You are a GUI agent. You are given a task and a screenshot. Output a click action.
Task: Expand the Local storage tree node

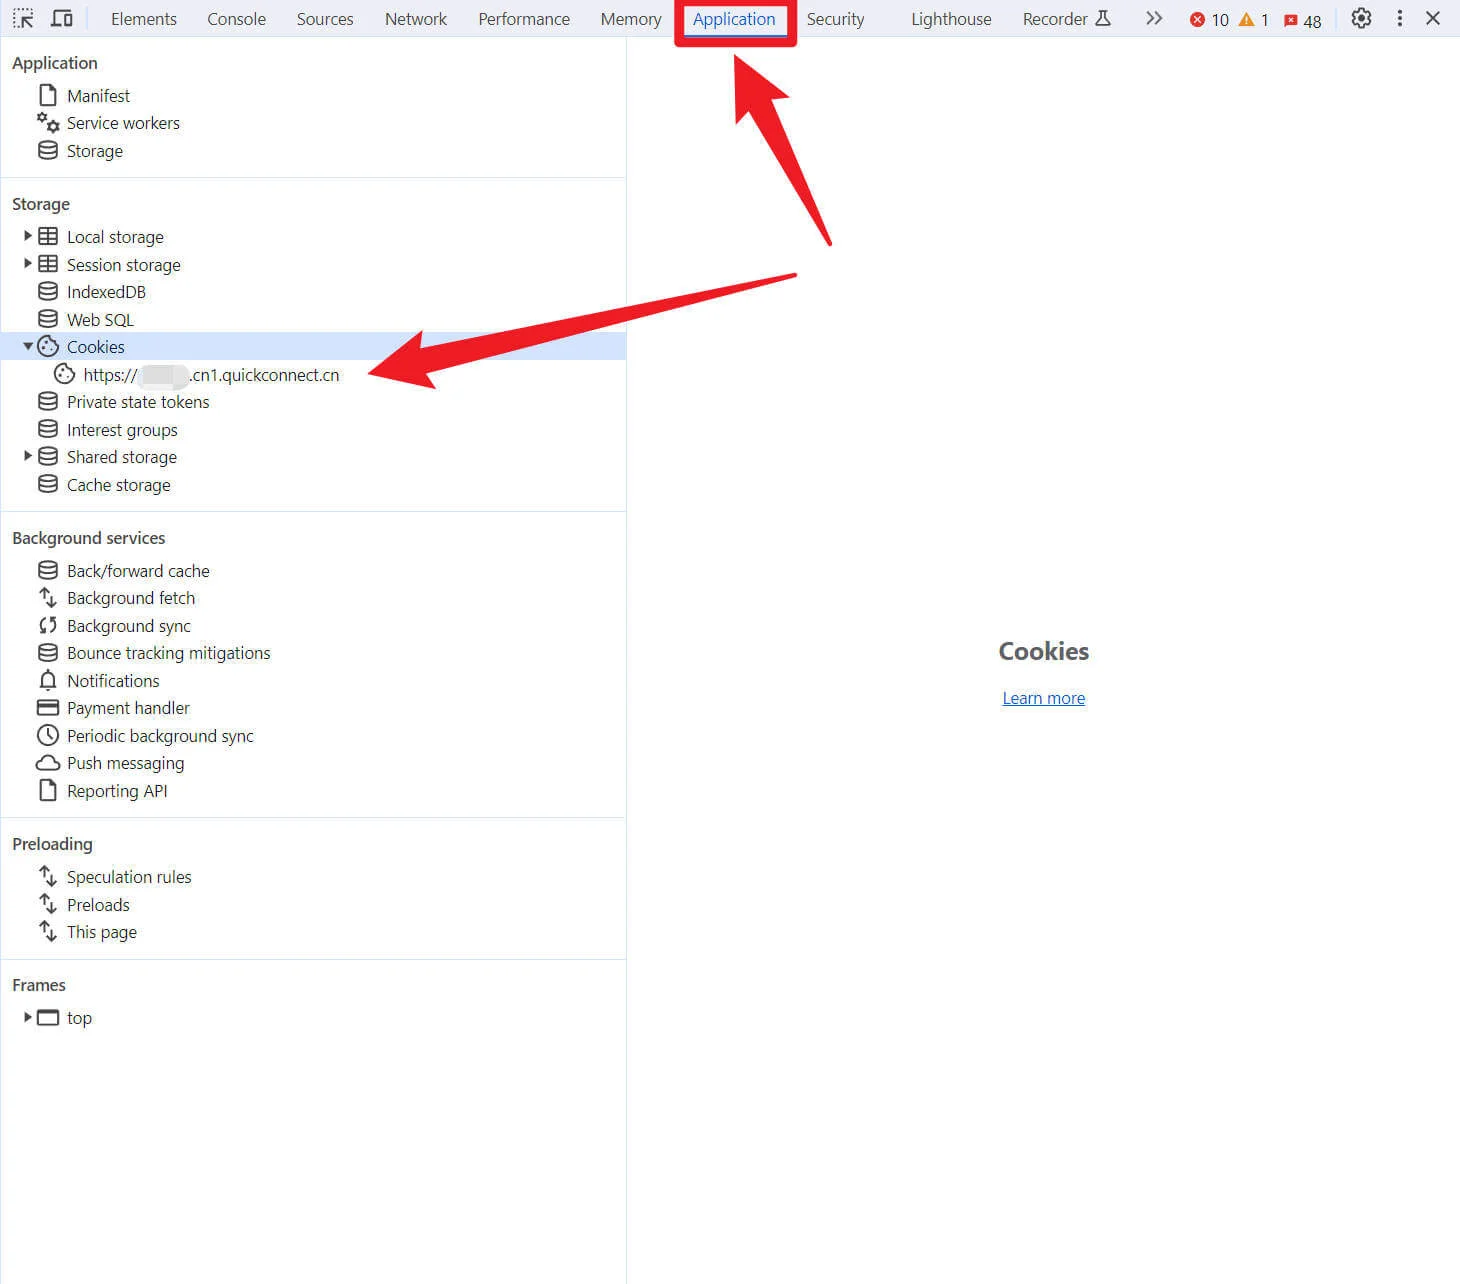(x=28, y=236)
